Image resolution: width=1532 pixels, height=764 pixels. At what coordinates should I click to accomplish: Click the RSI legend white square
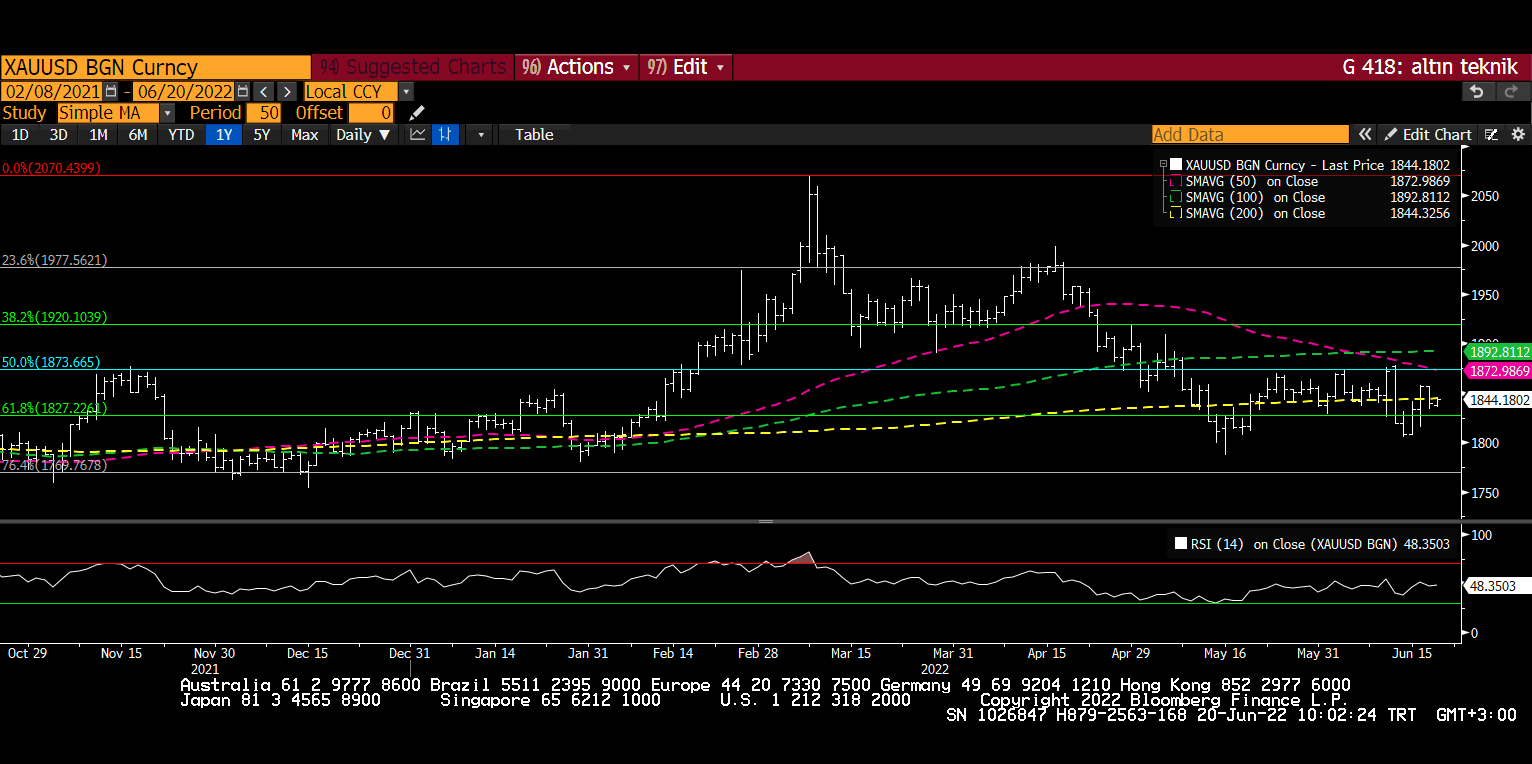(1181, 544)
